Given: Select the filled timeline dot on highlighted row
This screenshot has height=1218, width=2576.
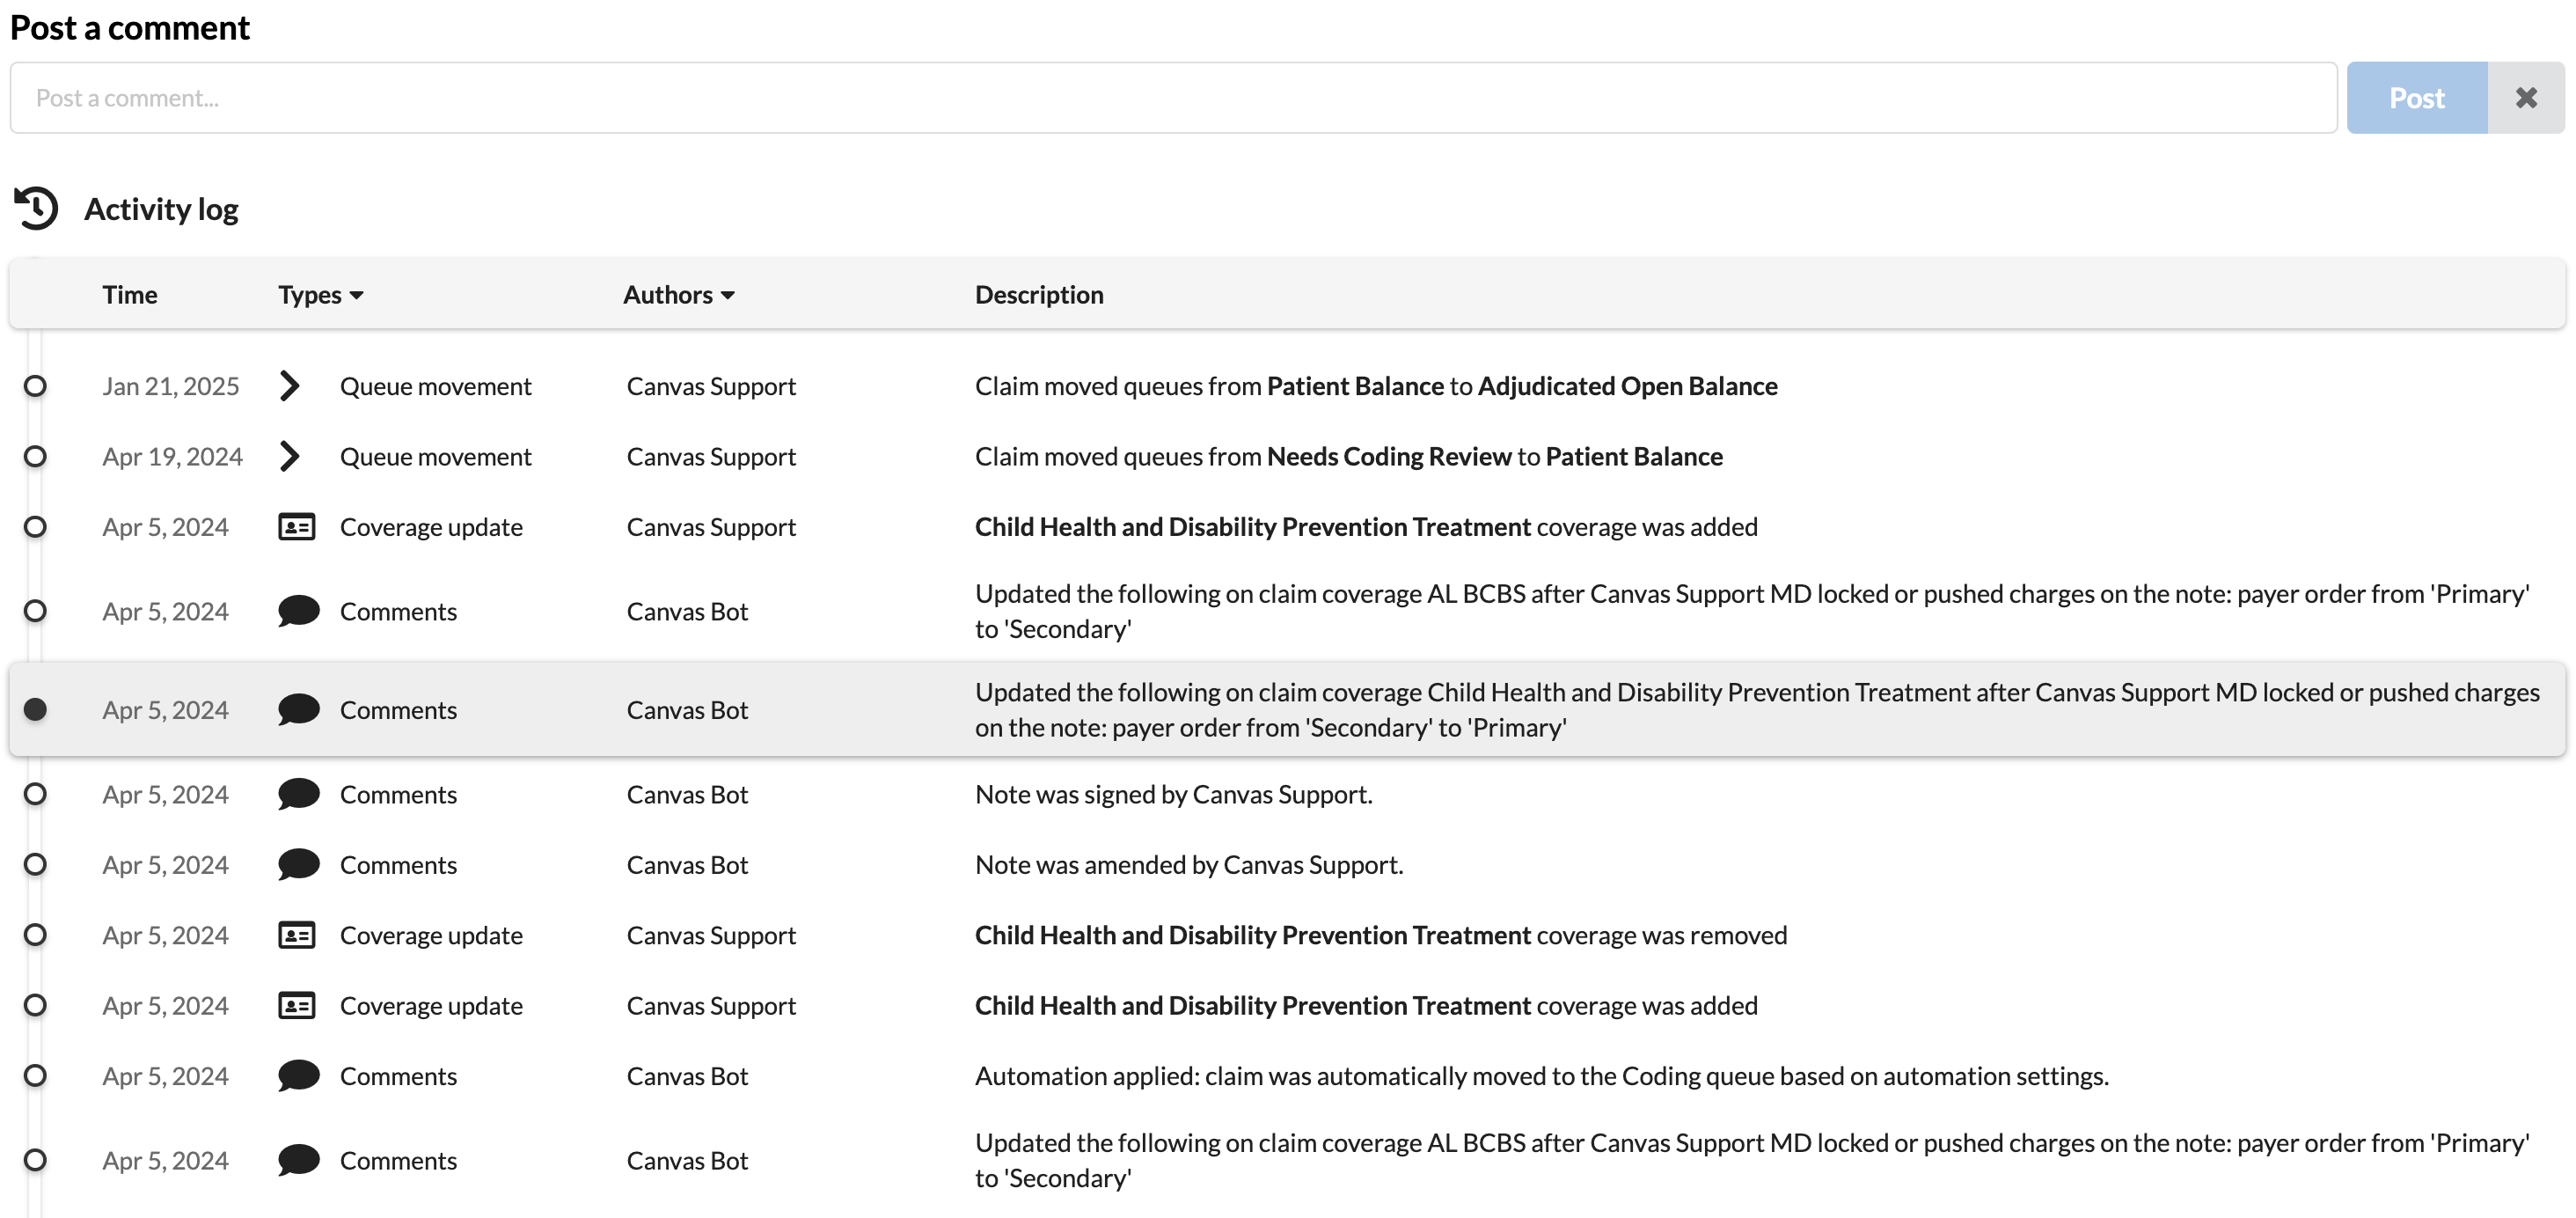Looking at the screenshot, I should coord(35,710).
